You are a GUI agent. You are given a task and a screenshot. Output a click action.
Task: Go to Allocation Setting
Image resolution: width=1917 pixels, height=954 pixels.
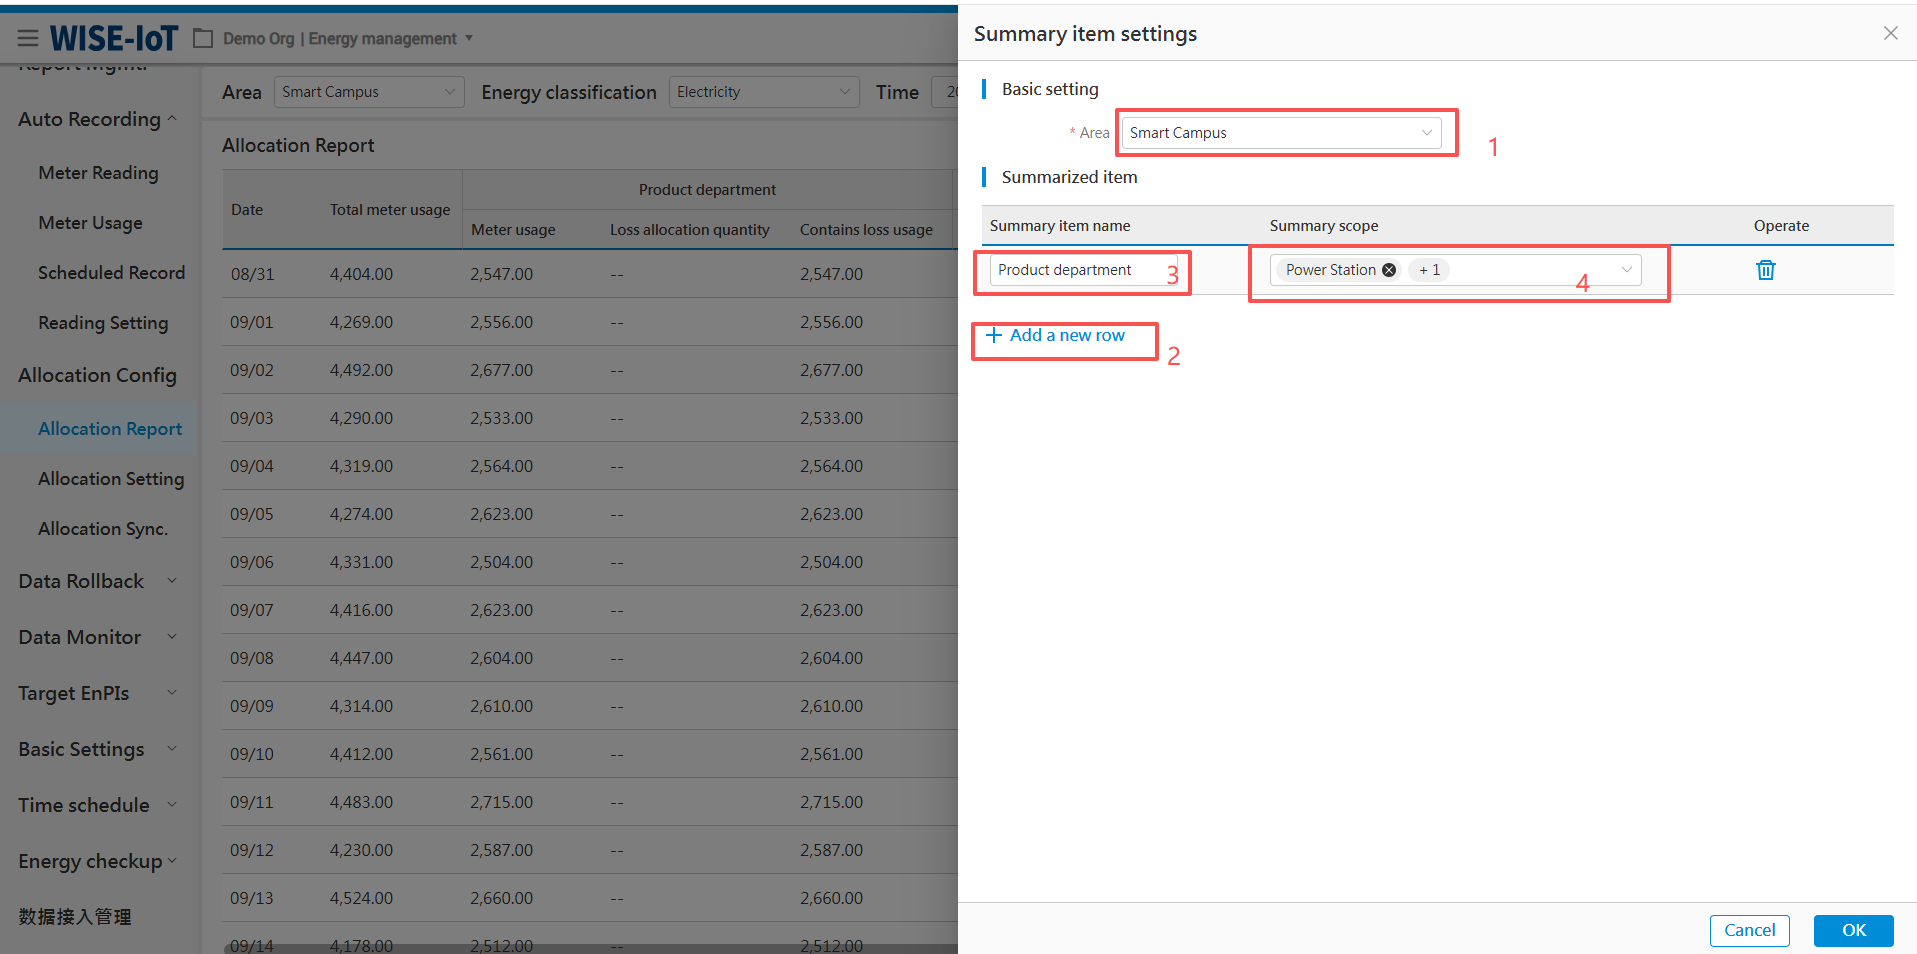tap(111, 479)
